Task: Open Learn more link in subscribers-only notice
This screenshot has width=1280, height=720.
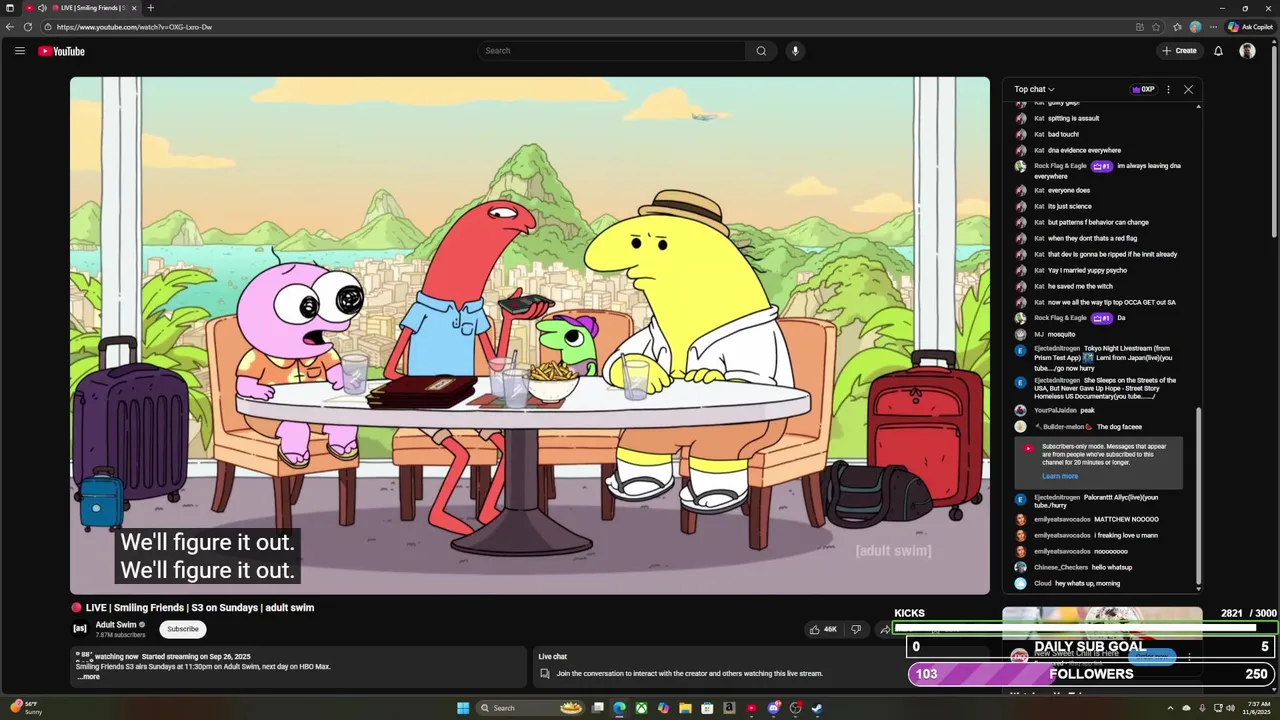Action: 1060,476
